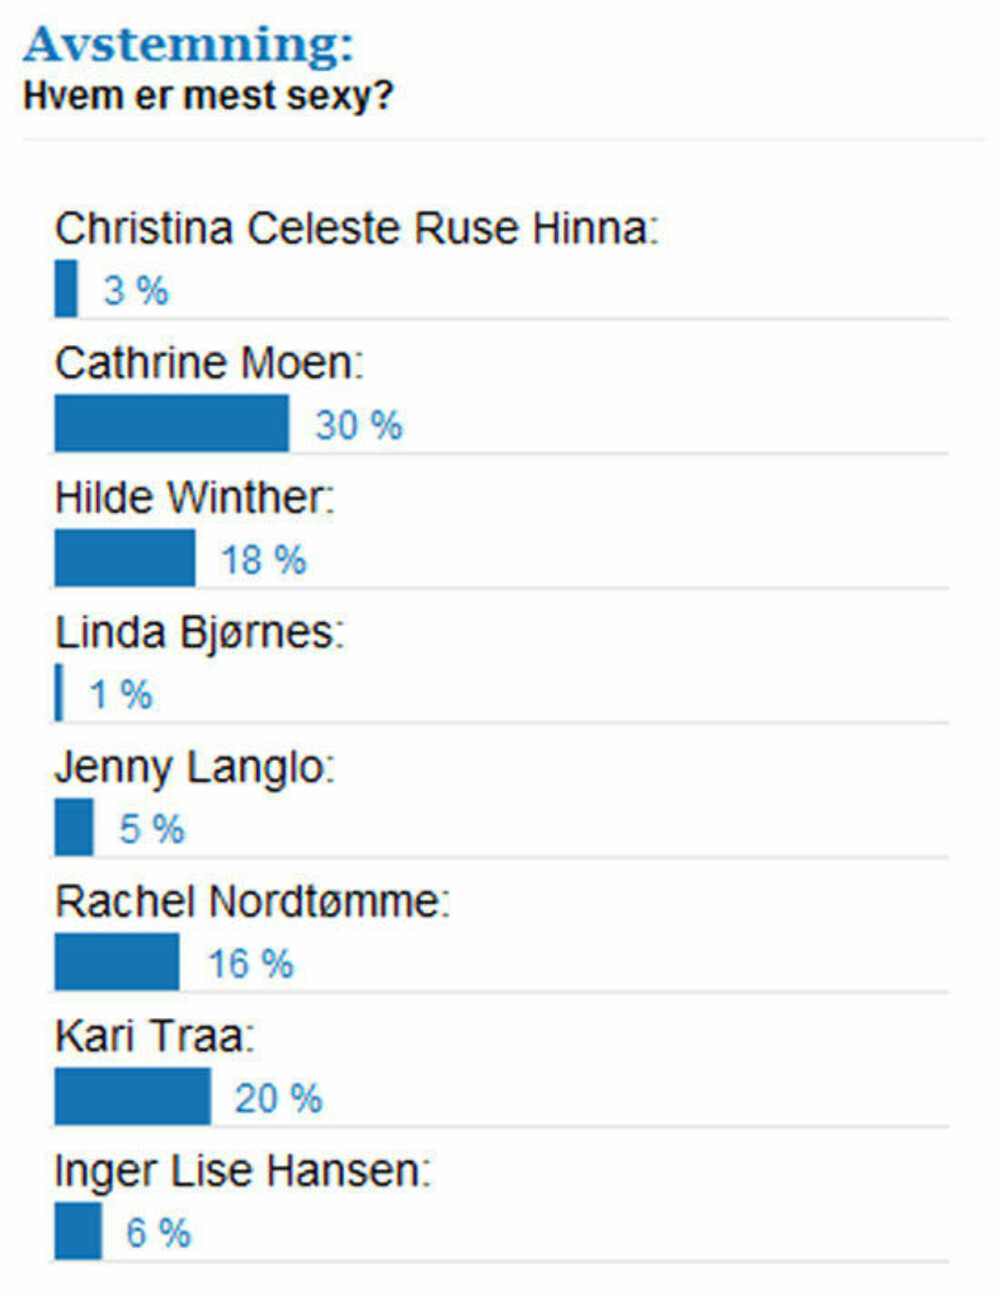
Task: Click Hilde Winther's 18 % bar
Action: tap(125, 558)
